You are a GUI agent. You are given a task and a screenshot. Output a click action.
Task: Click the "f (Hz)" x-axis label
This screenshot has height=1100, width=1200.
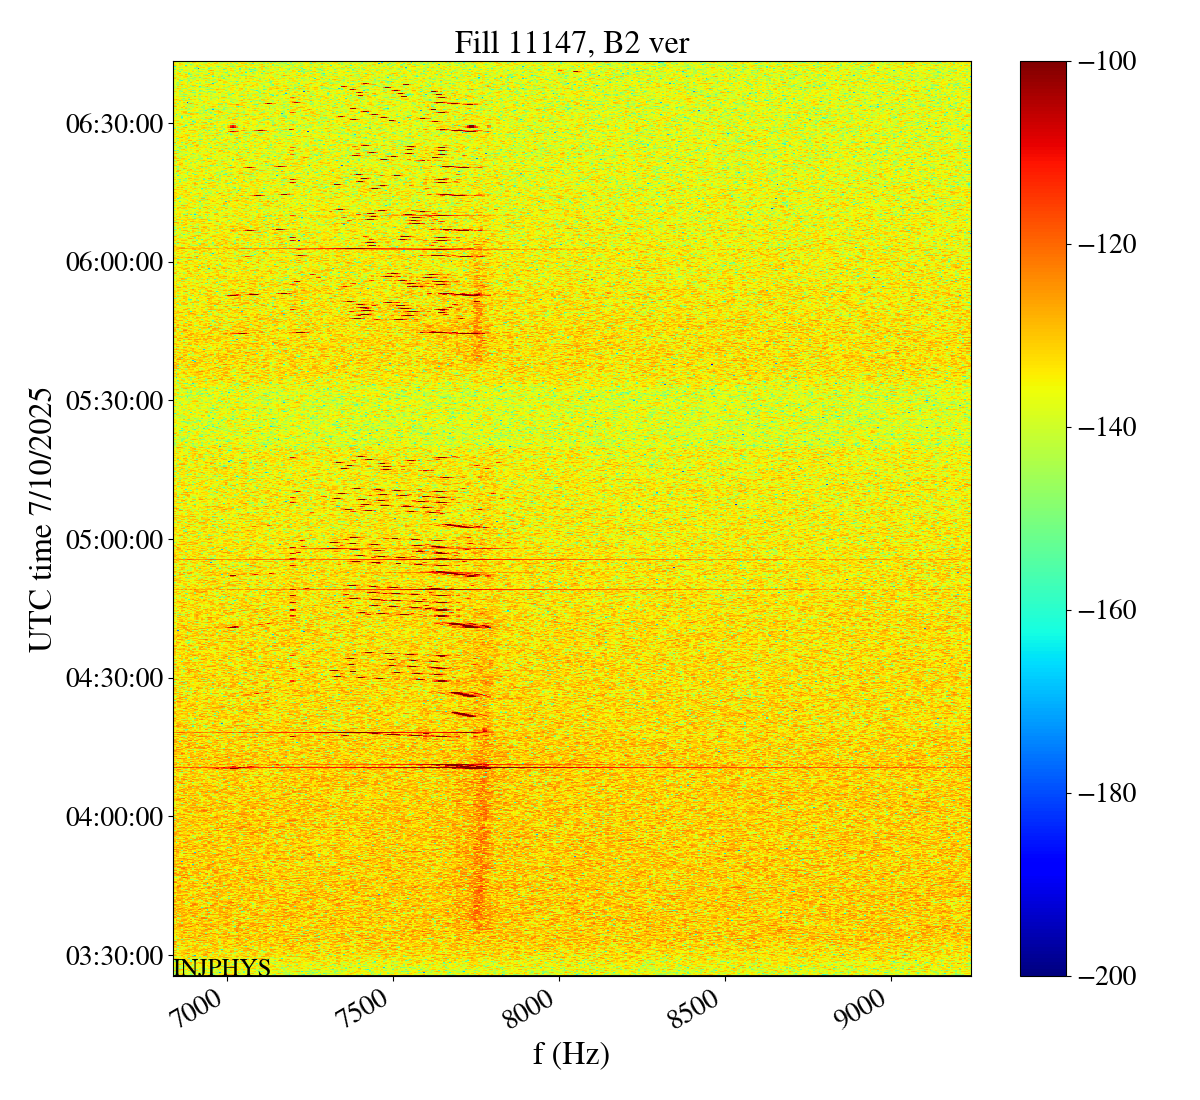point(571,1053)
